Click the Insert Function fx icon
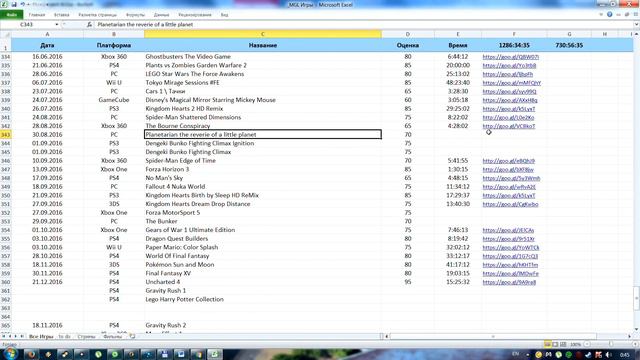Viewport: 640px width, 360px height. point(89,24)
